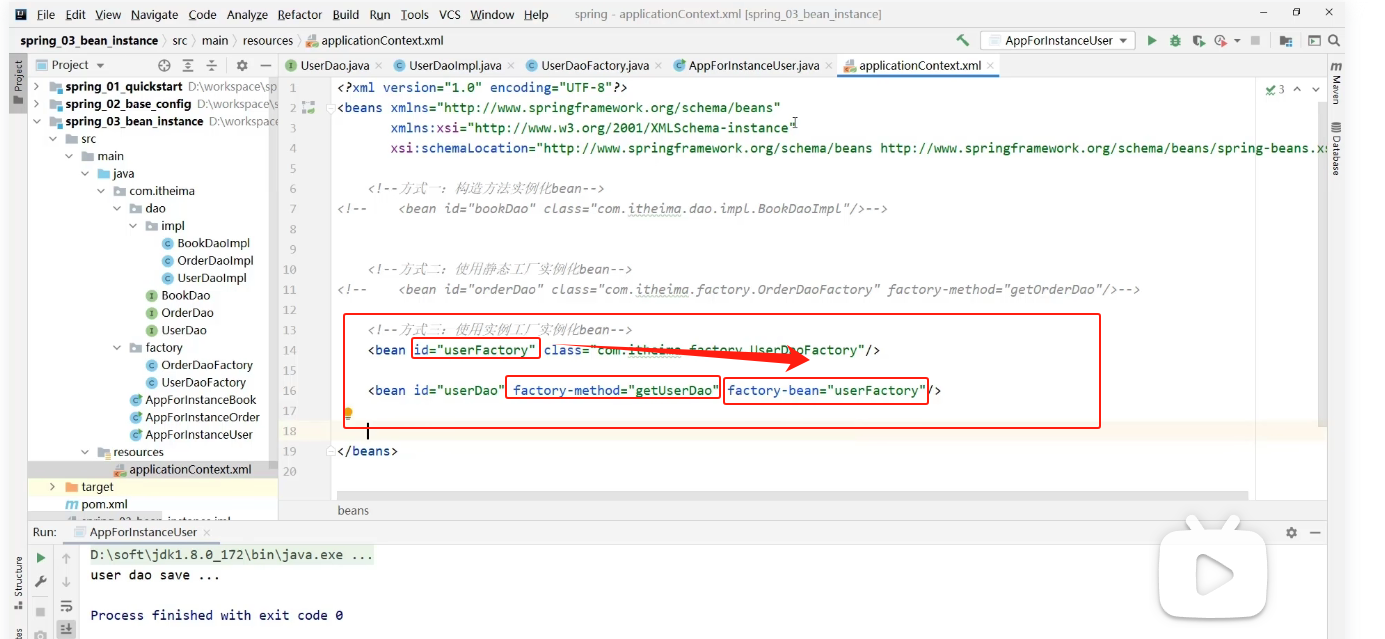Click the Run panel stop square icon
This screenshot has width=1385, height=639.
click(41, 610)
